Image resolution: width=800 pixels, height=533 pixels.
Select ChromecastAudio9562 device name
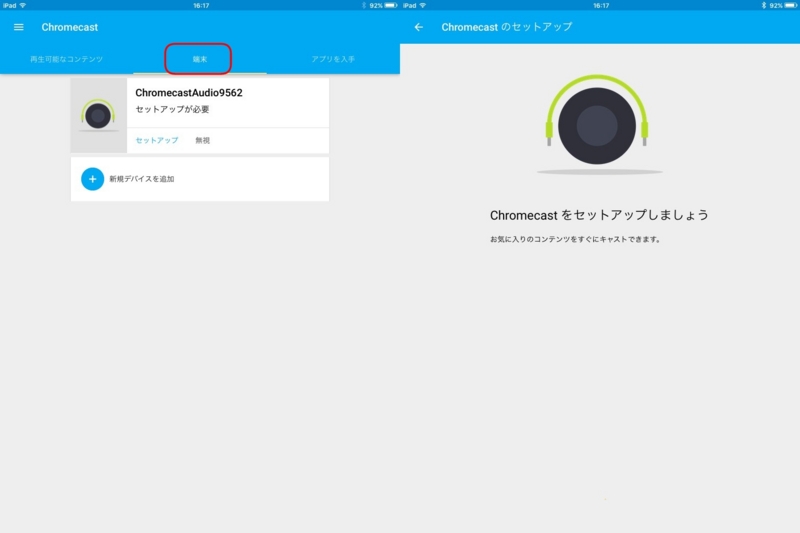click(x=189, y=93)
